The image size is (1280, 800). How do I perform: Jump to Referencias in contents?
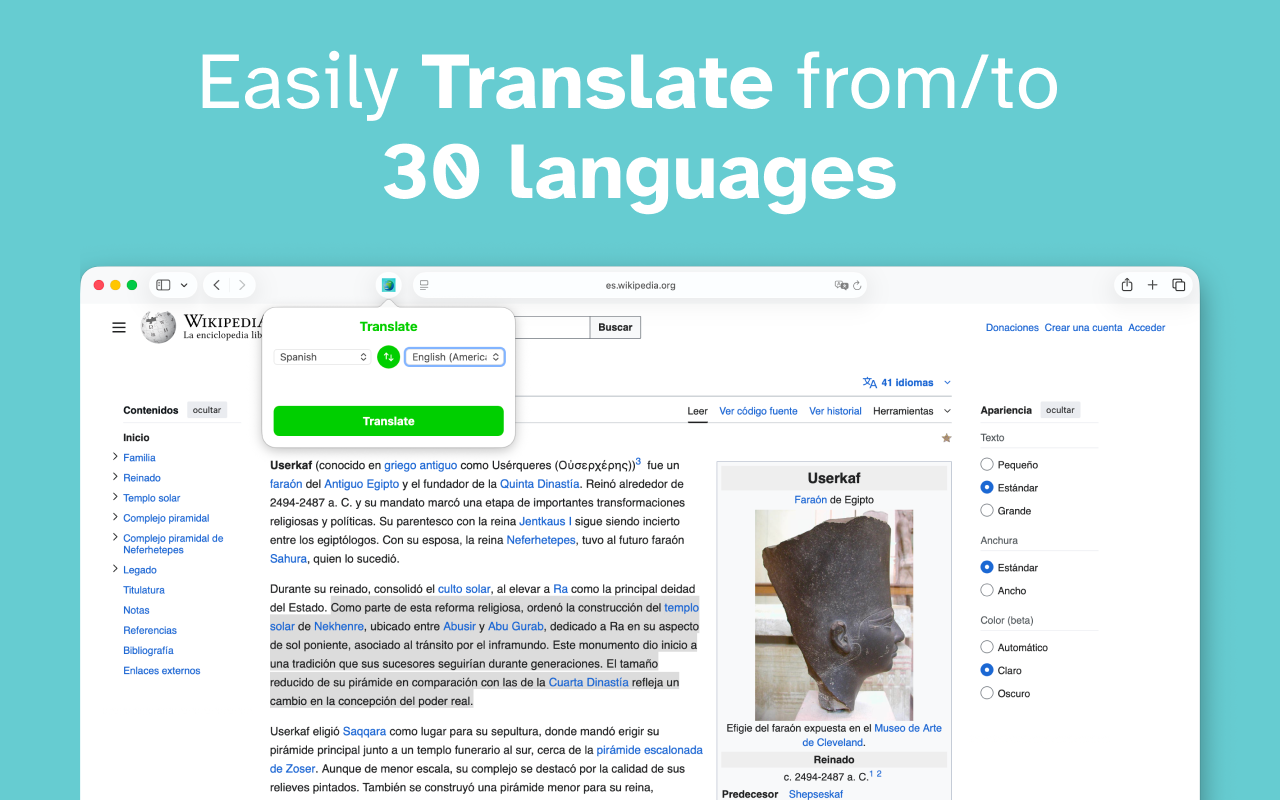pos(150,630)
